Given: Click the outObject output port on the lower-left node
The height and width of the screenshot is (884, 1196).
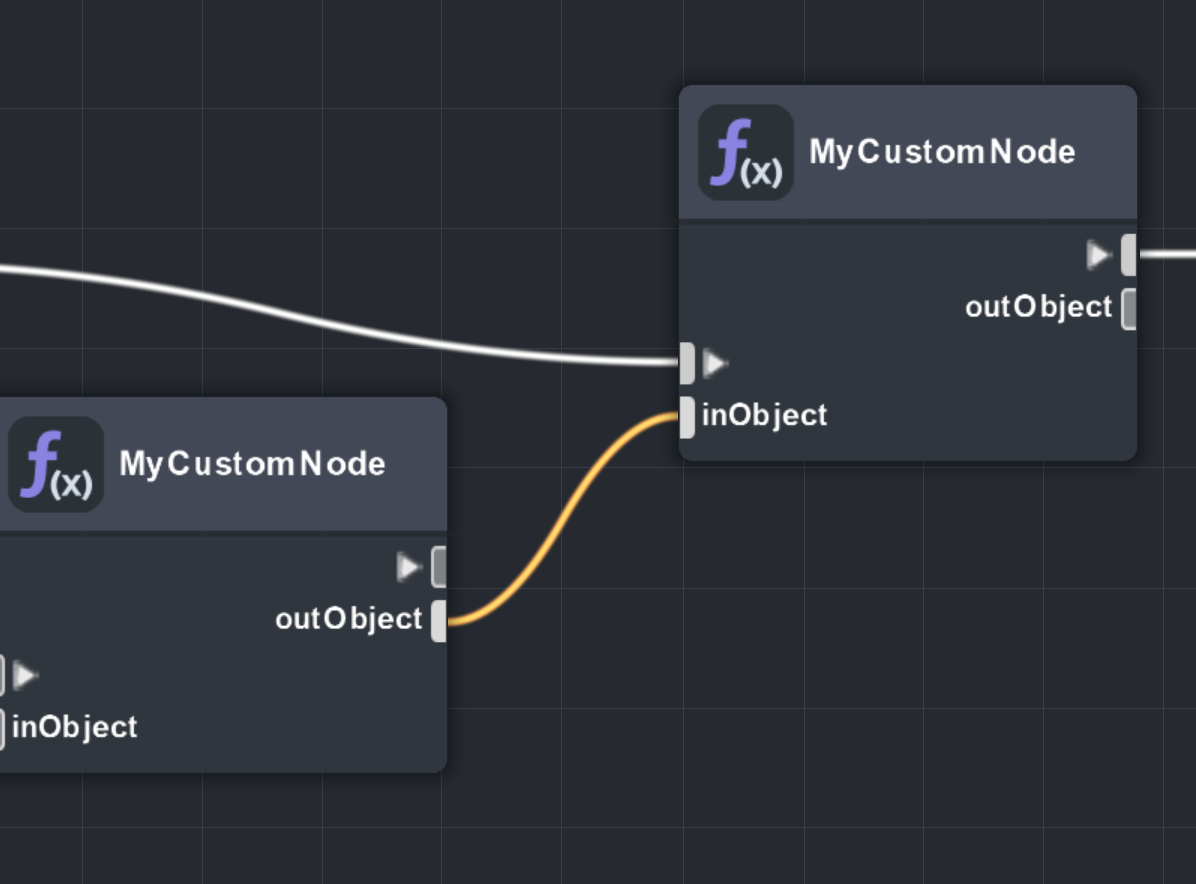Looking at the screenshot, I should [439, 621].
